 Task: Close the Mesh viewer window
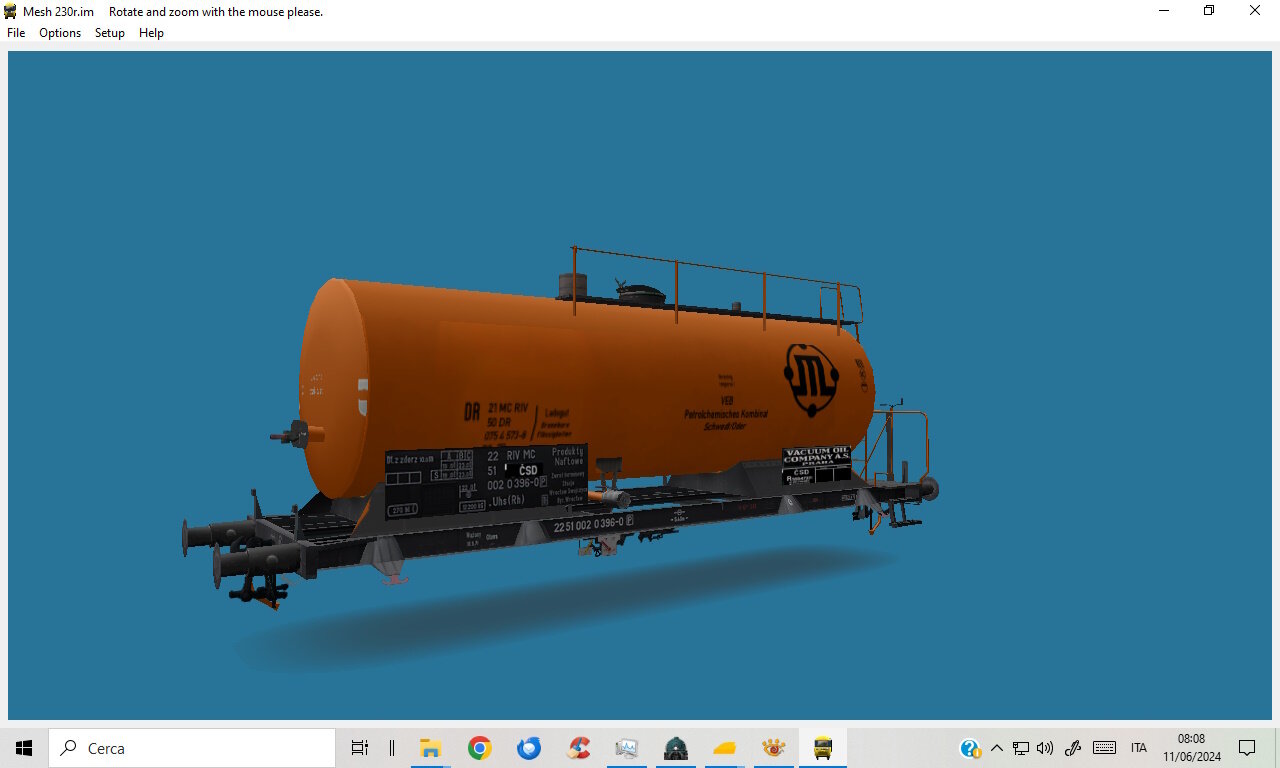click(1255, 11)
